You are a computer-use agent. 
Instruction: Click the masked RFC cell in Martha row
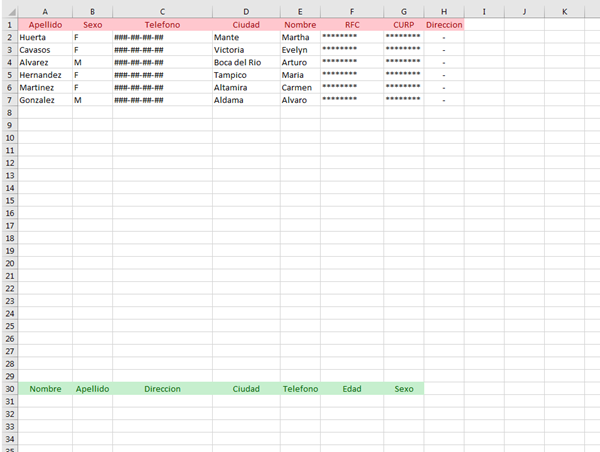(352, 38)
